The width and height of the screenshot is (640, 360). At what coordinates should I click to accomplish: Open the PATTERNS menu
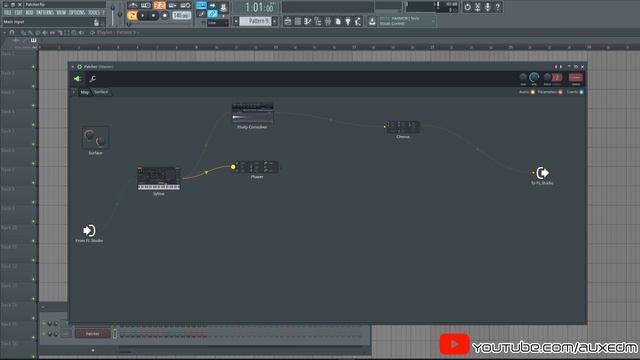click(x=45, y=13)
